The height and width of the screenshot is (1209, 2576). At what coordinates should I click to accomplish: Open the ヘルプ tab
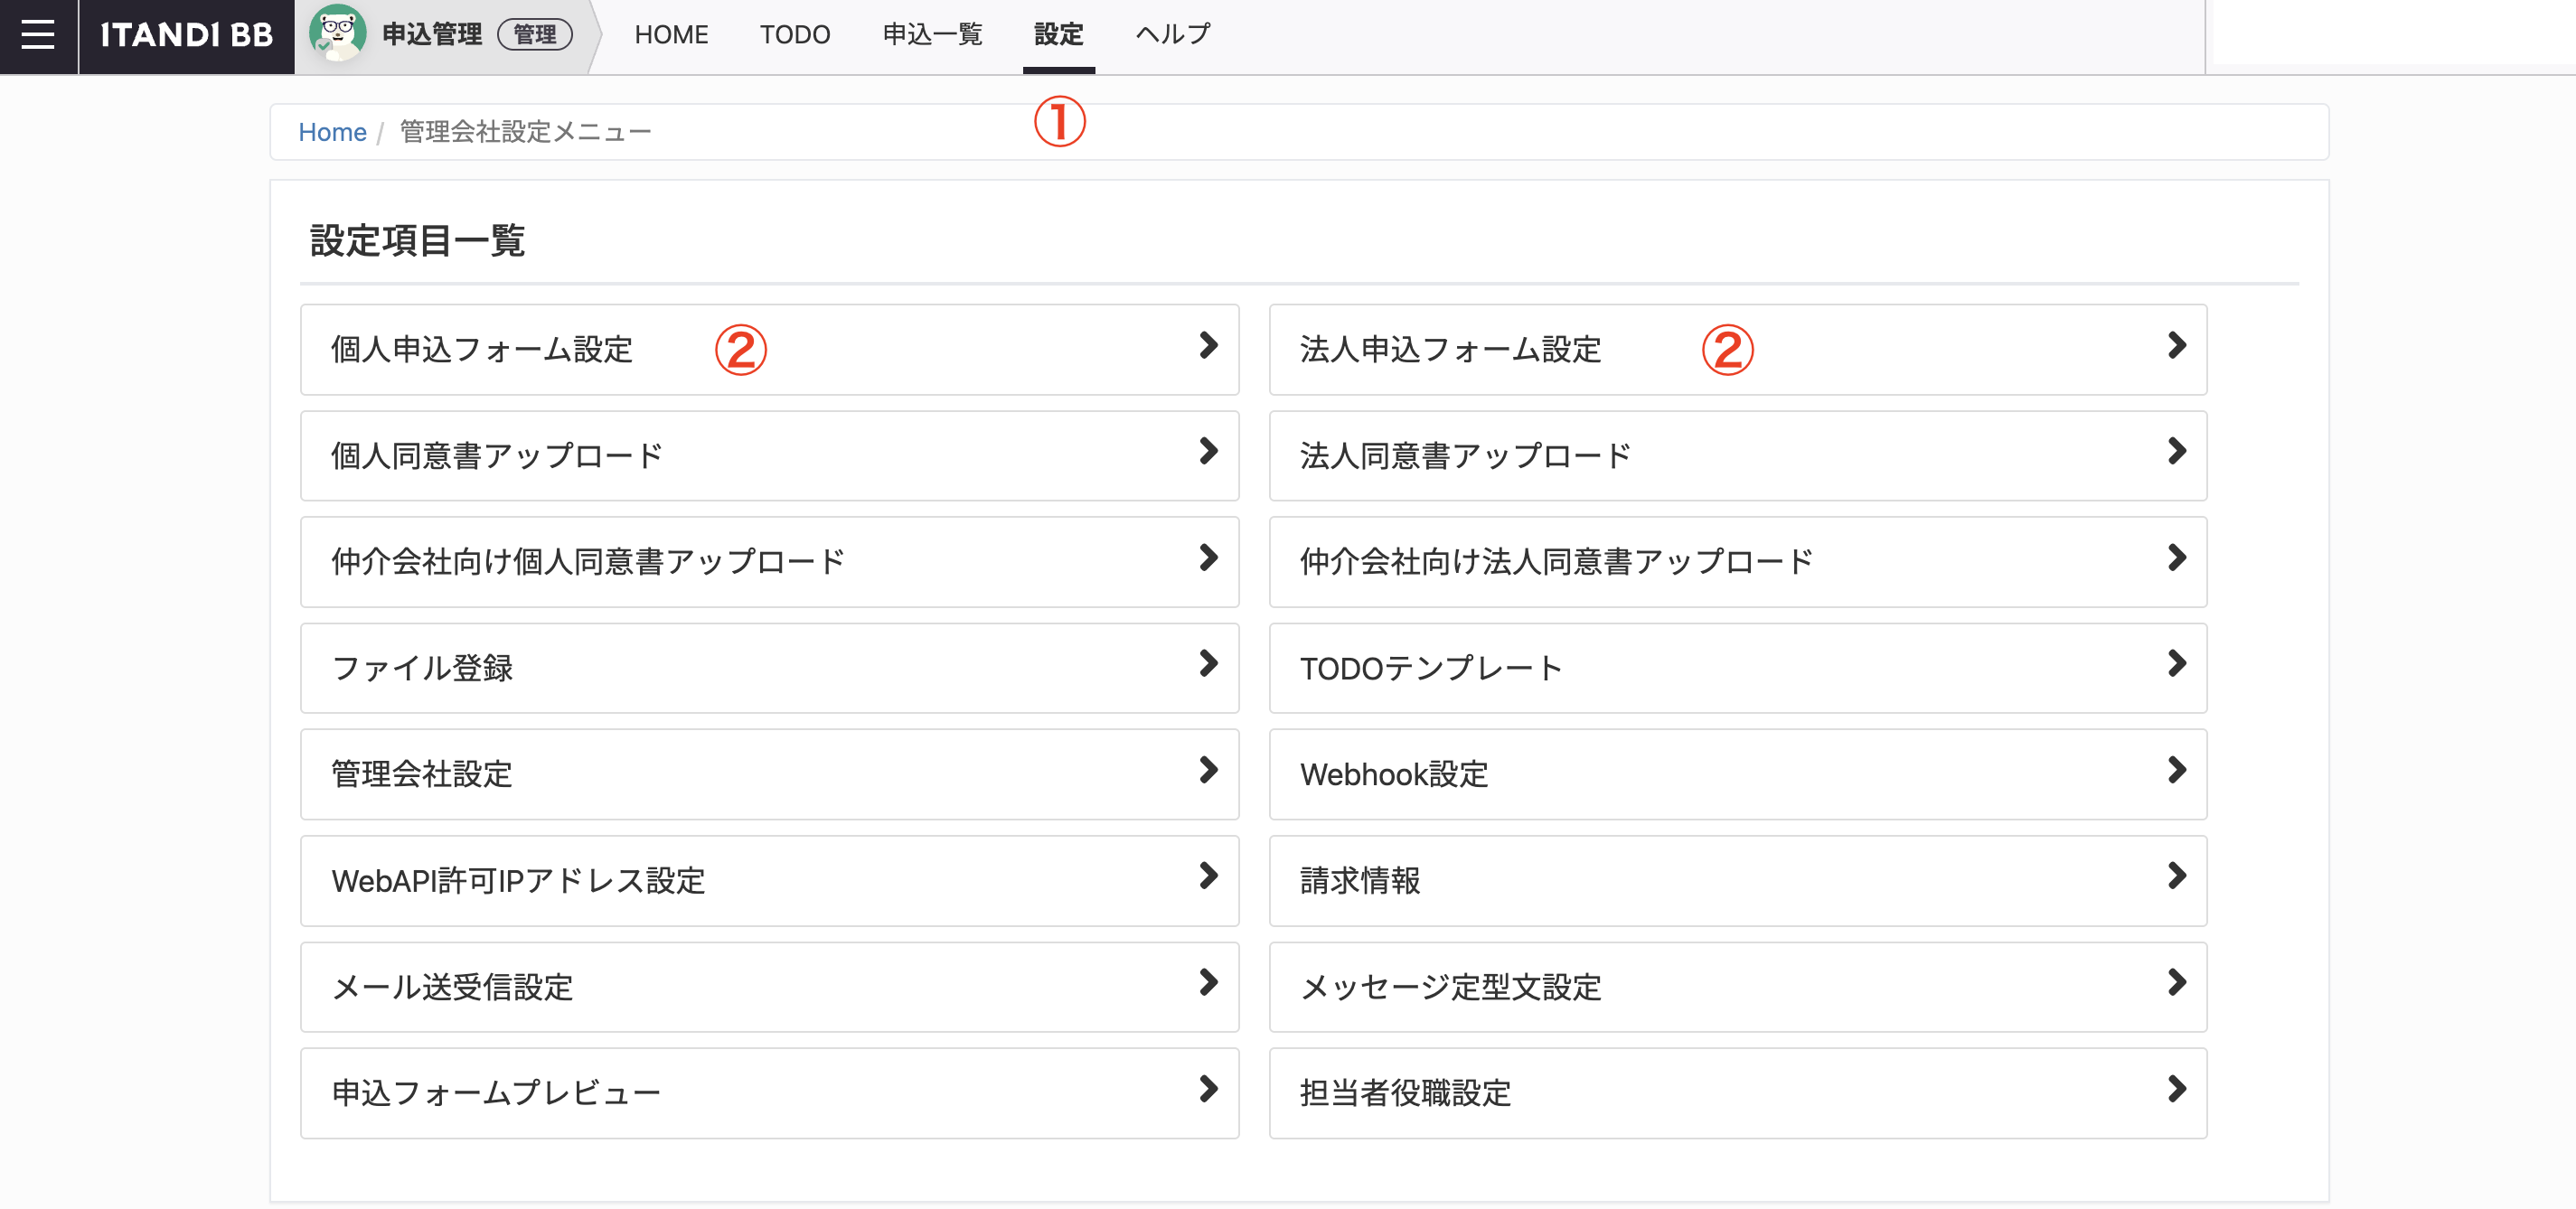[x=1173, y=35]
